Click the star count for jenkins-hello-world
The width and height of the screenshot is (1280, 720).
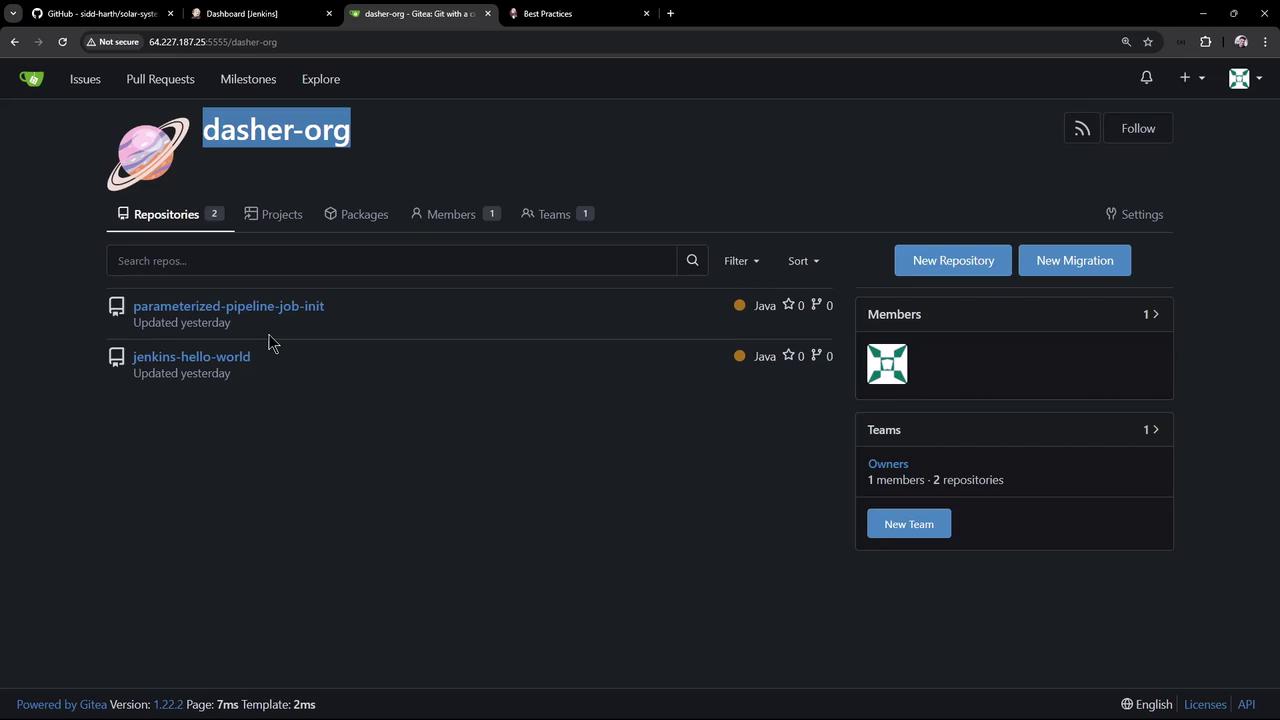(793, 356)
